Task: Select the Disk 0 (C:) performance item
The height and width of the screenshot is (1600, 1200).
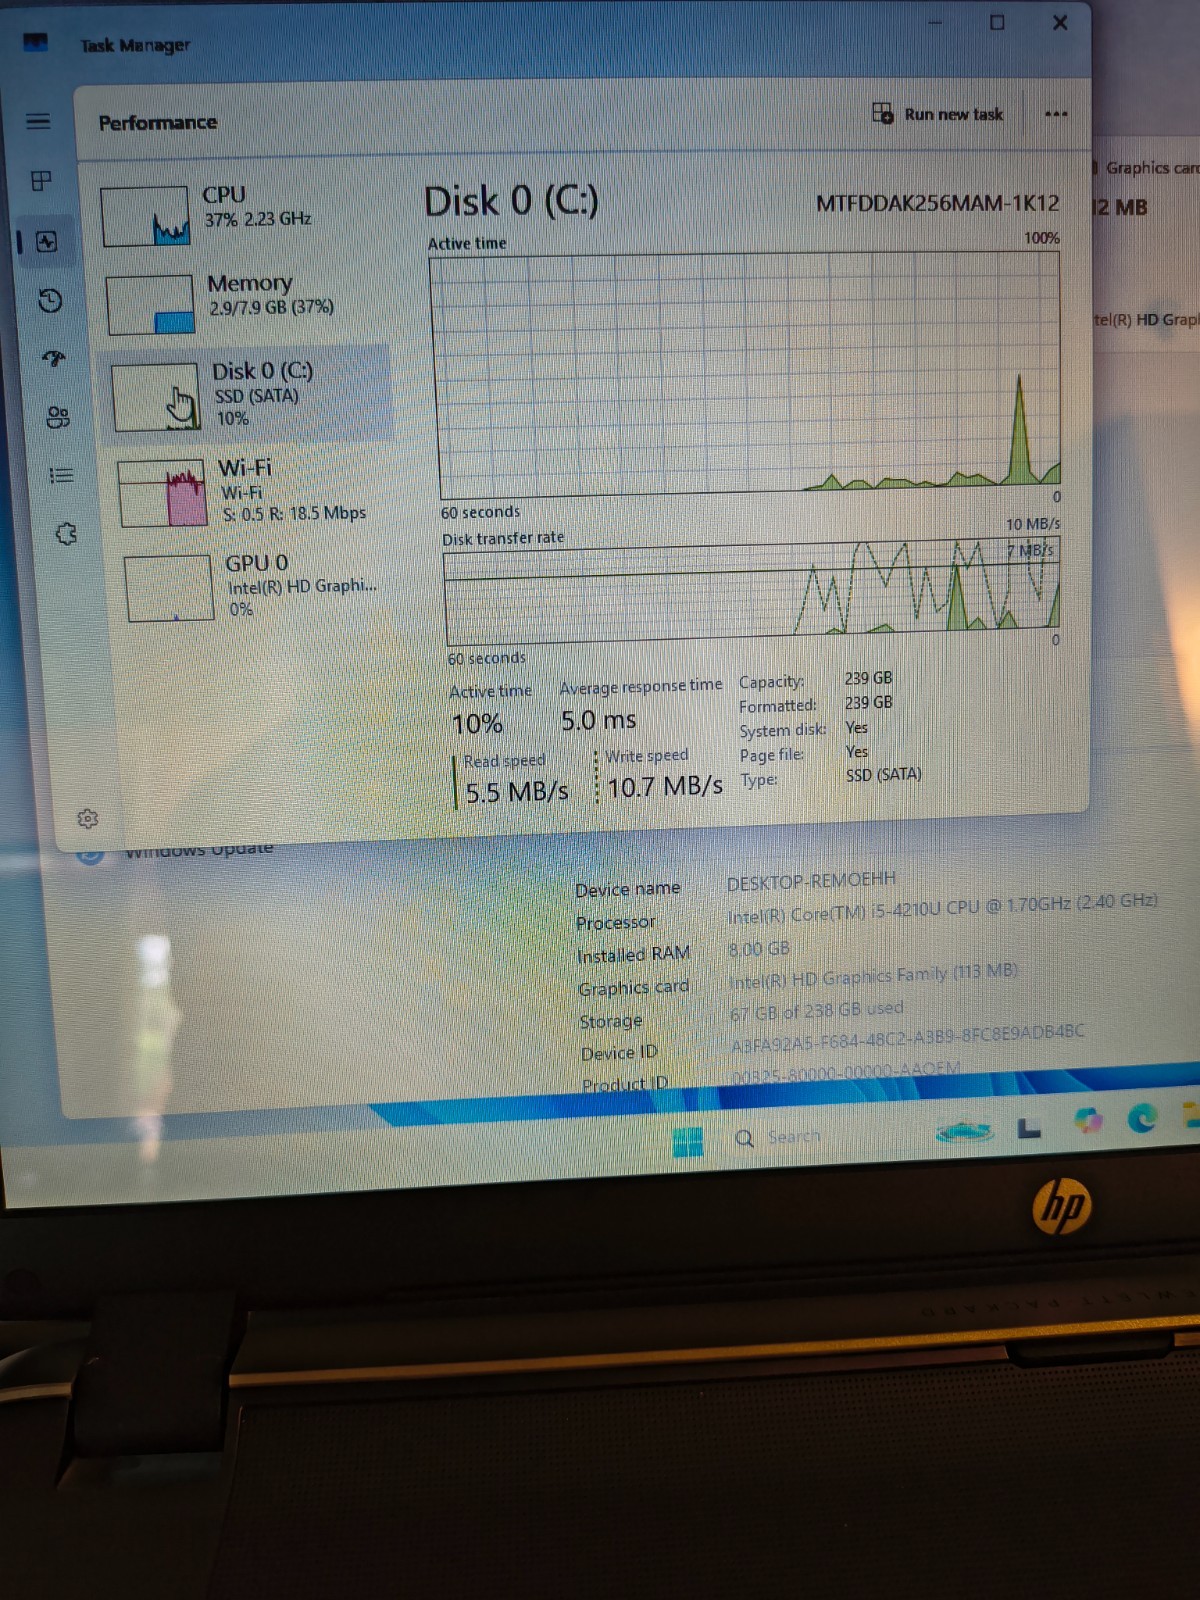Action: pyautogui.click(x=249, y=395)
